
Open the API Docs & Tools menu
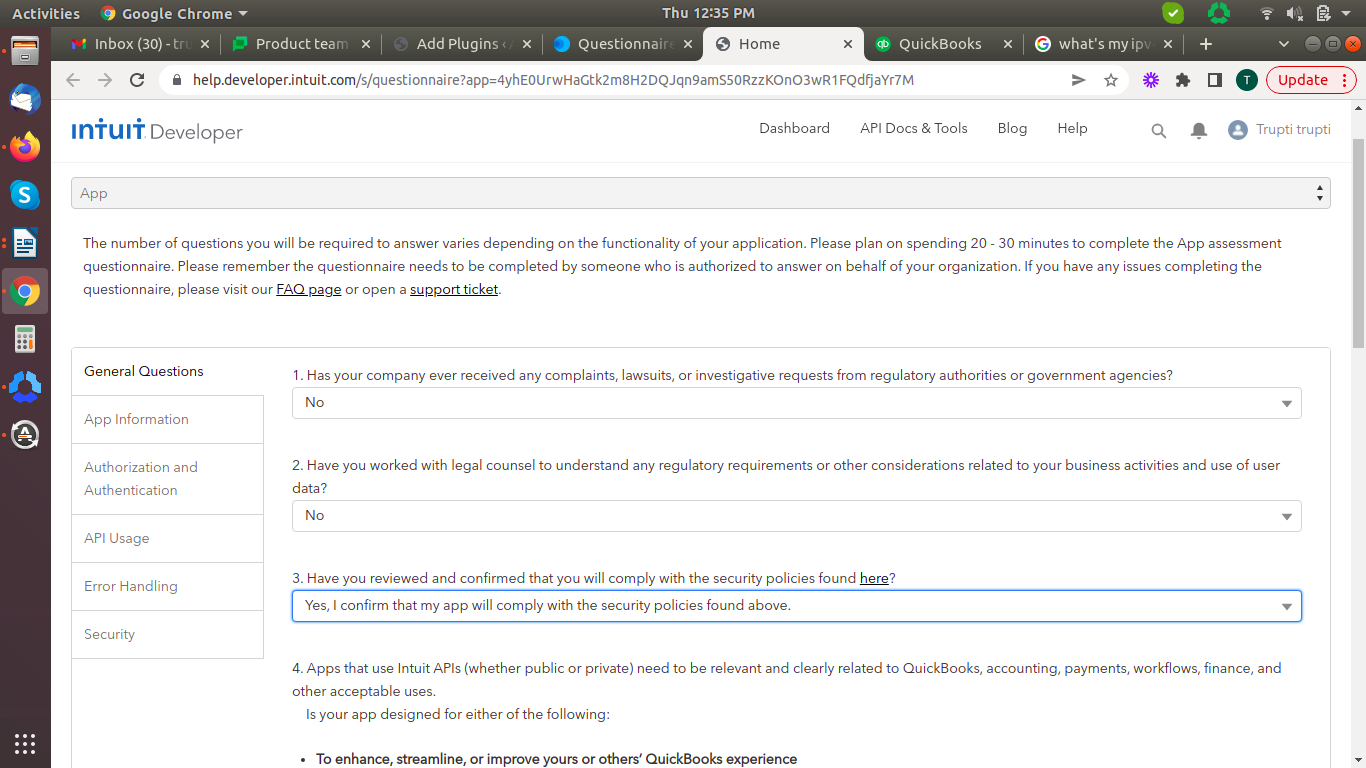click(913, 128)
